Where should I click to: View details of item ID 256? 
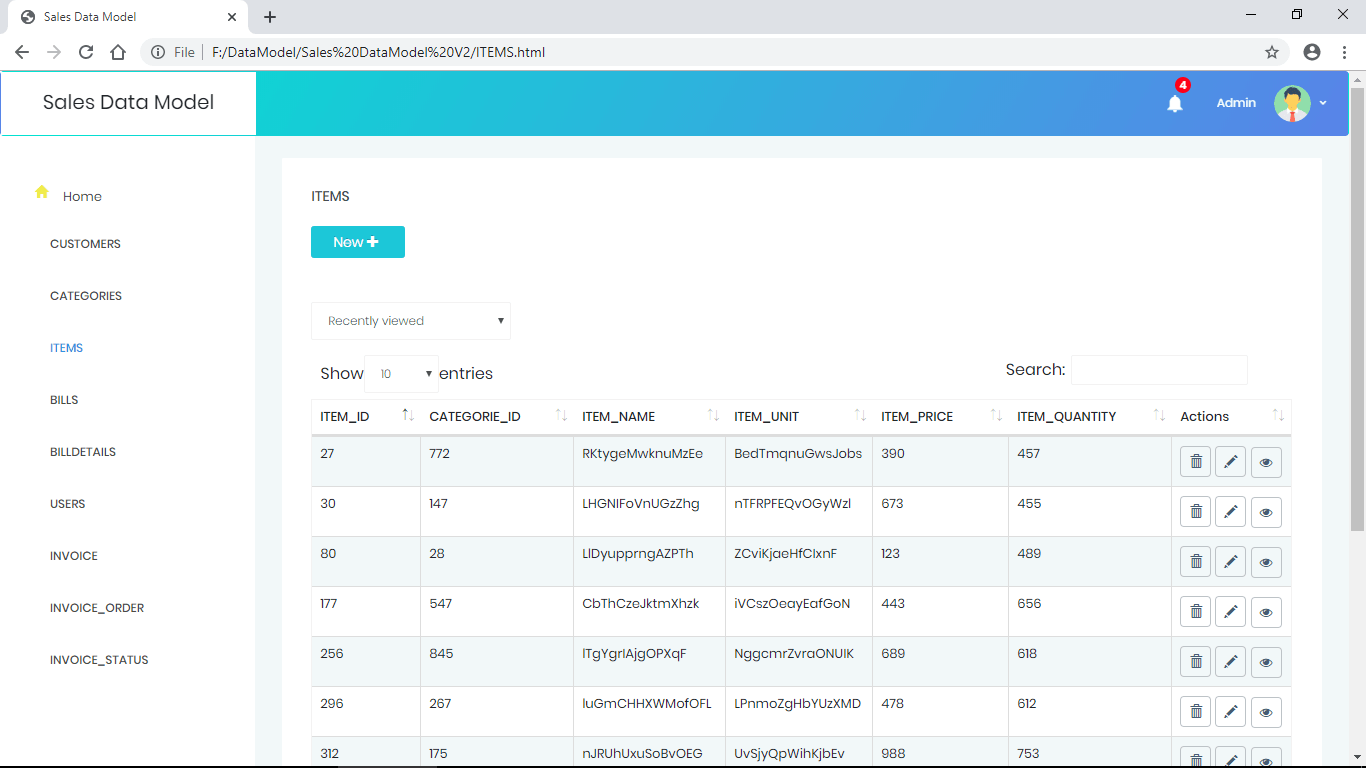[x=1266, y=662]
